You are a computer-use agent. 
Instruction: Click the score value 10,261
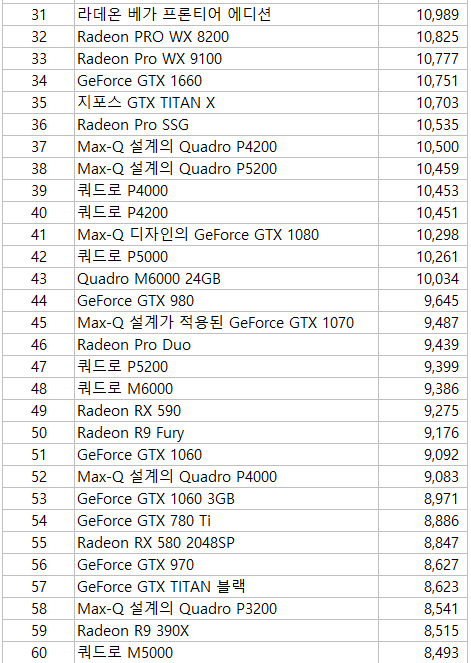438,257
